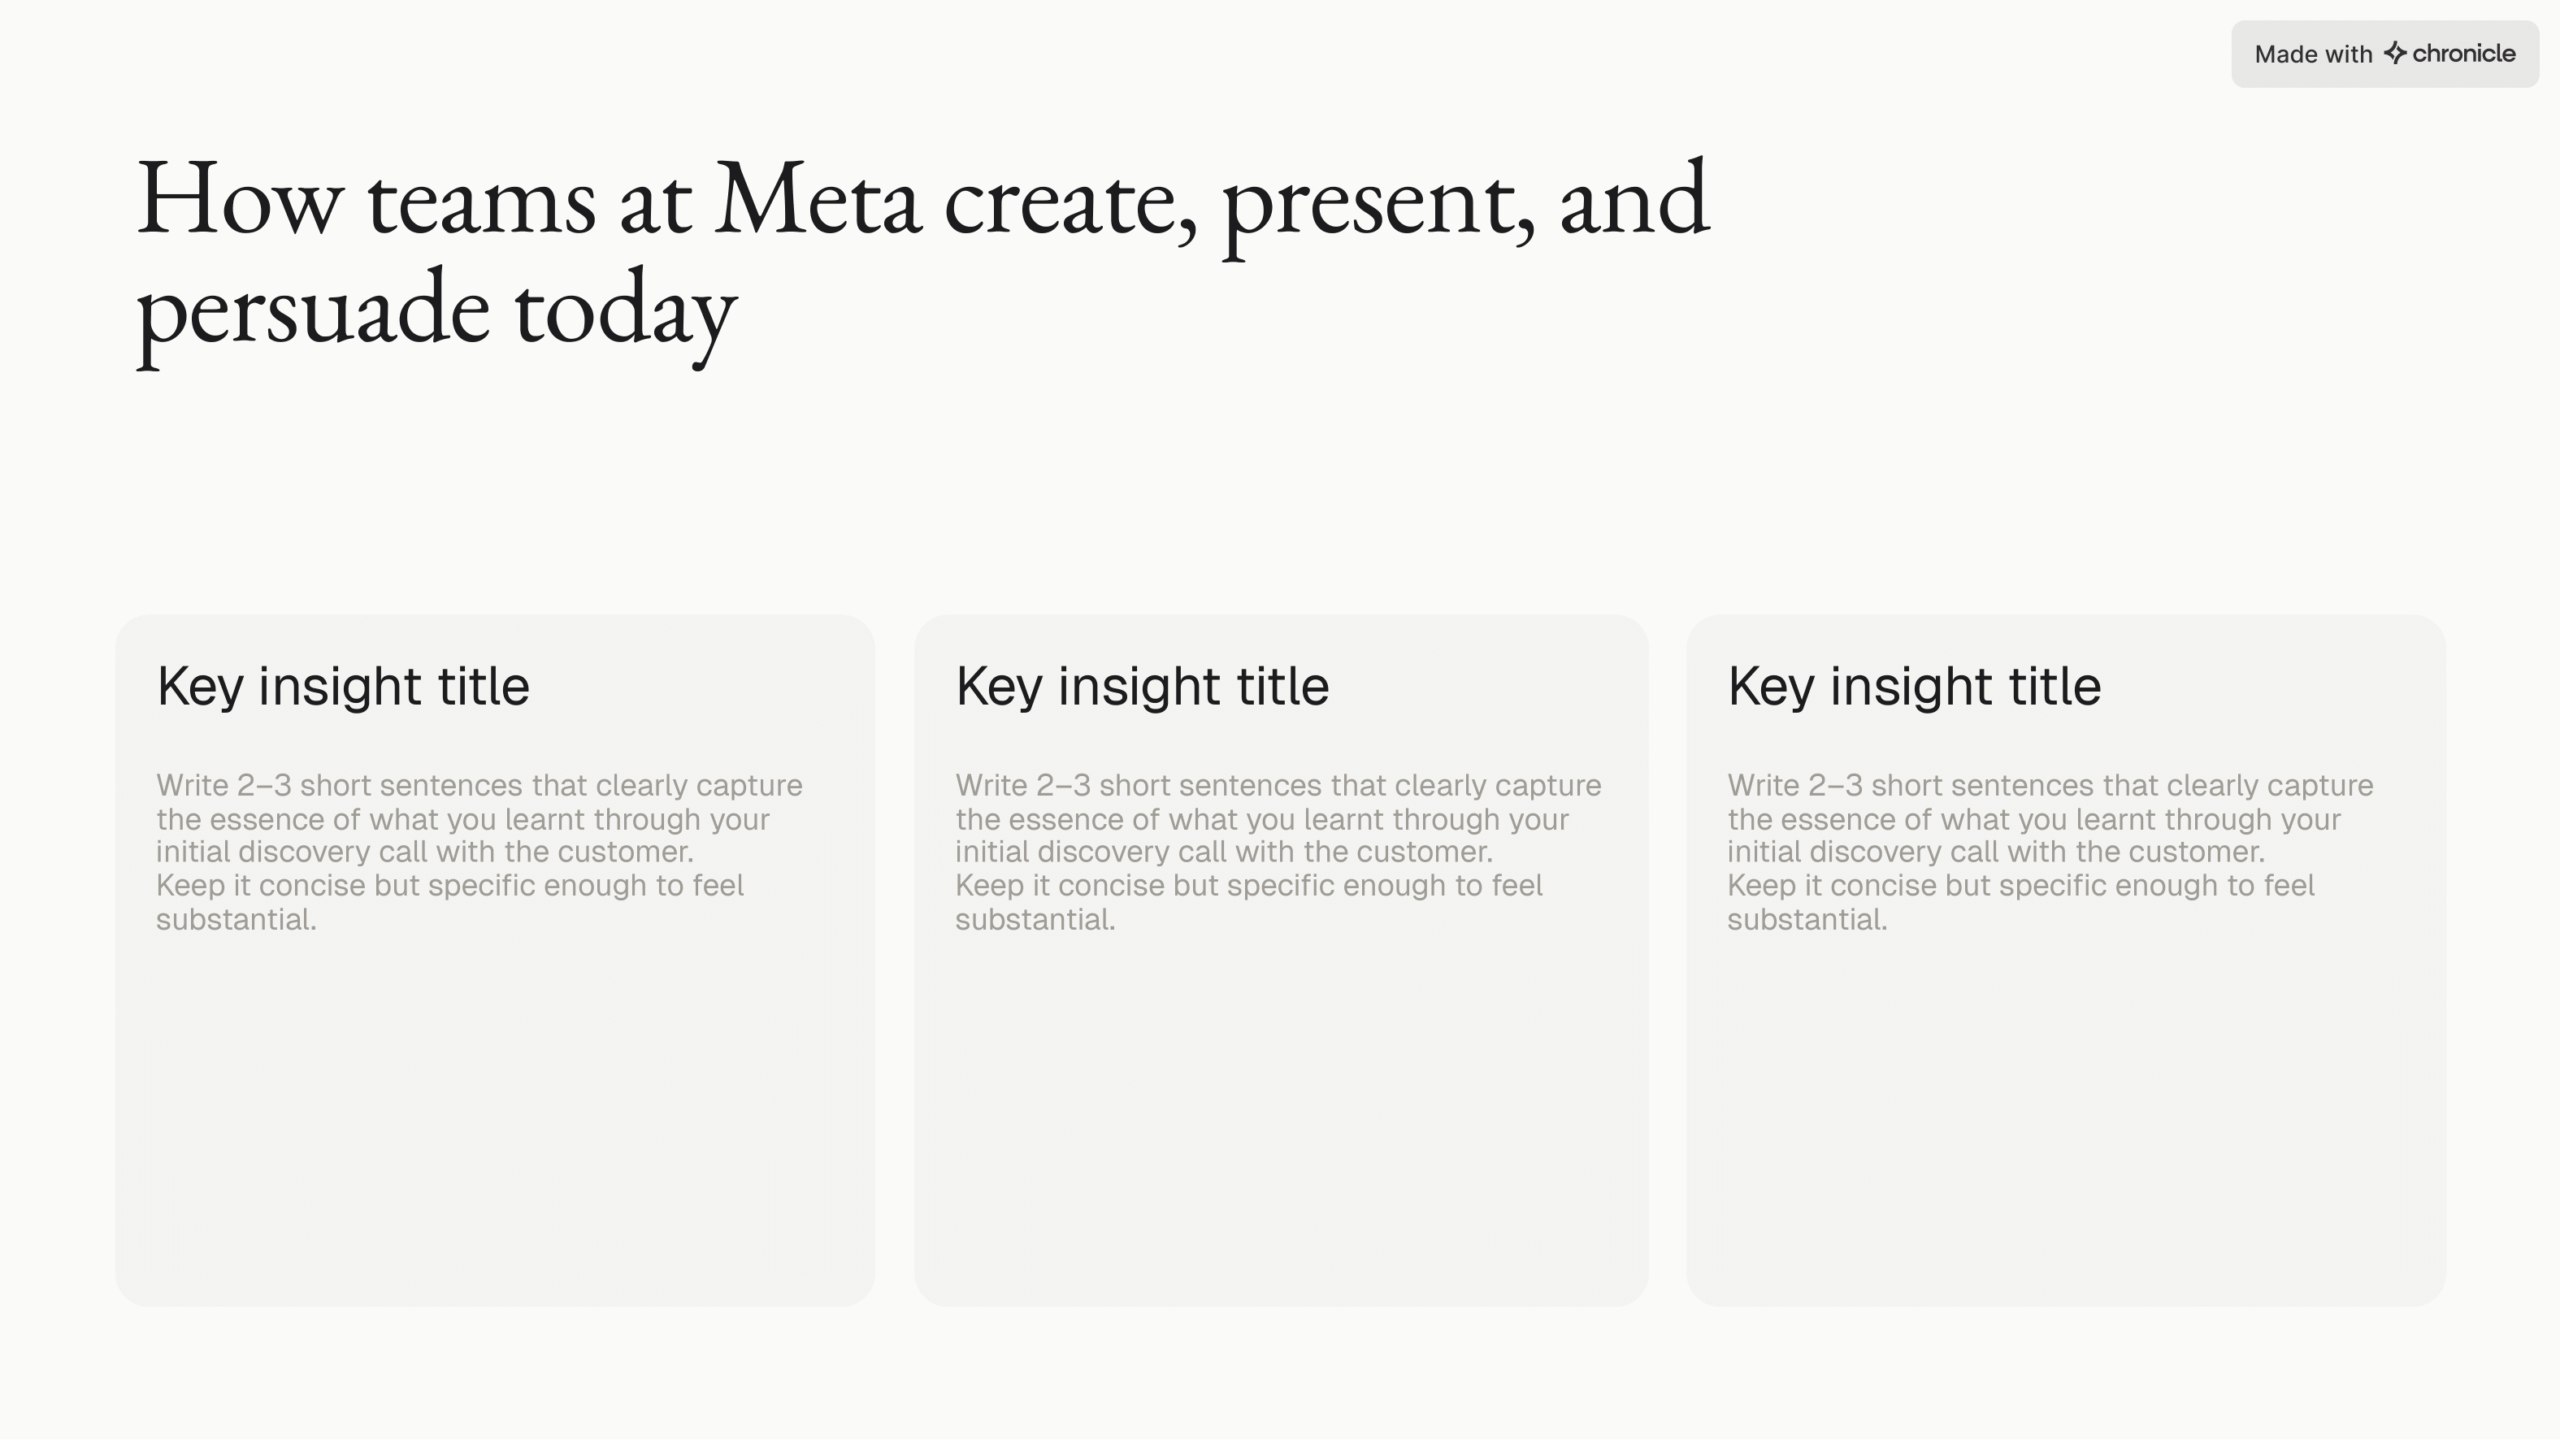
Task: Click empty lower area of left card
Action: pyautogui.click(x=495, y=1130)
